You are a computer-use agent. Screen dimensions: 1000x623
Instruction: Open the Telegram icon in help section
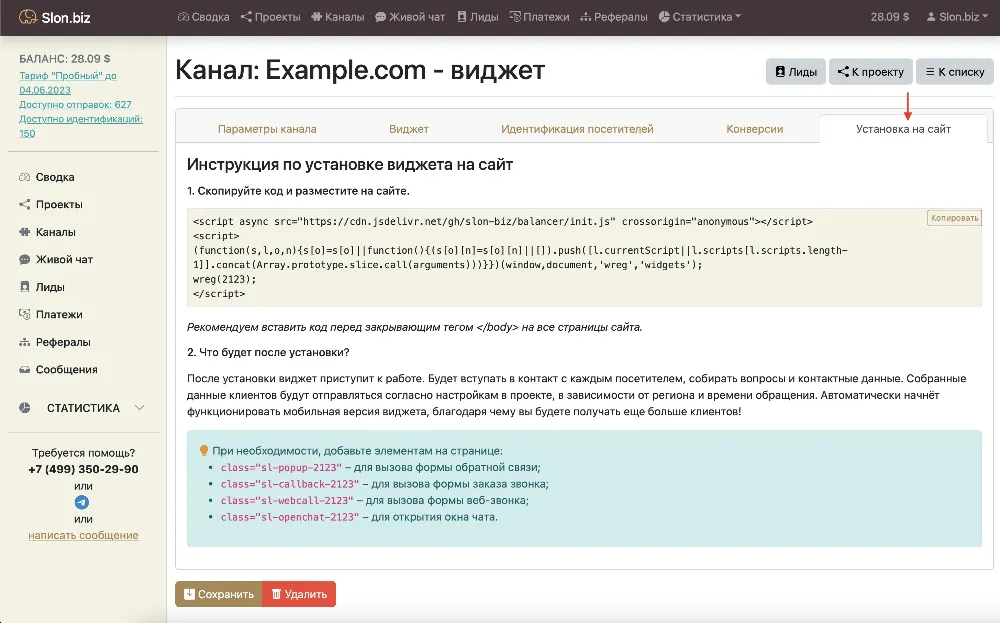(82, 502)
